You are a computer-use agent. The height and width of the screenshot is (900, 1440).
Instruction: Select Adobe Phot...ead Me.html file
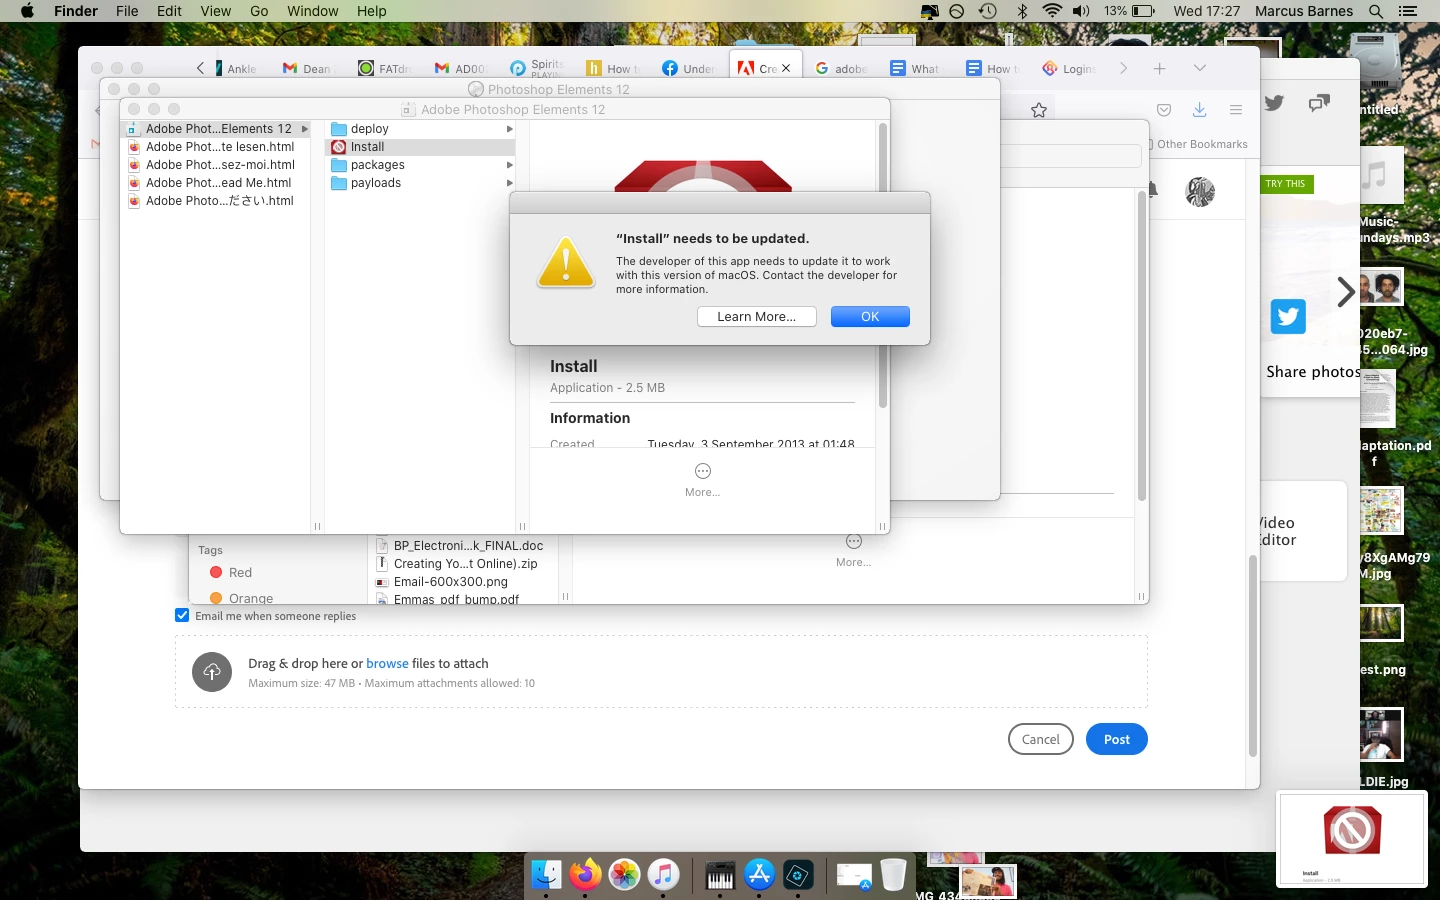point(218,183)
